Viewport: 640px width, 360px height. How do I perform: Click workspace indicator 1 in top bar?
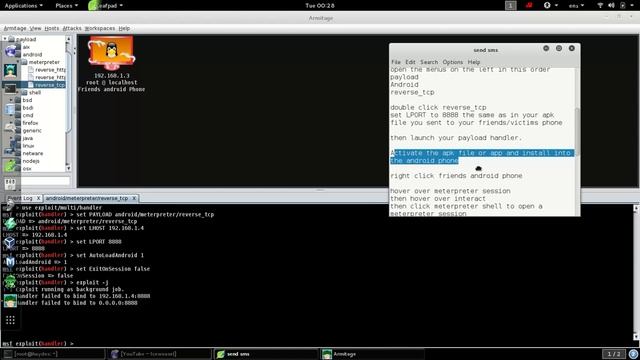(511, 5)
